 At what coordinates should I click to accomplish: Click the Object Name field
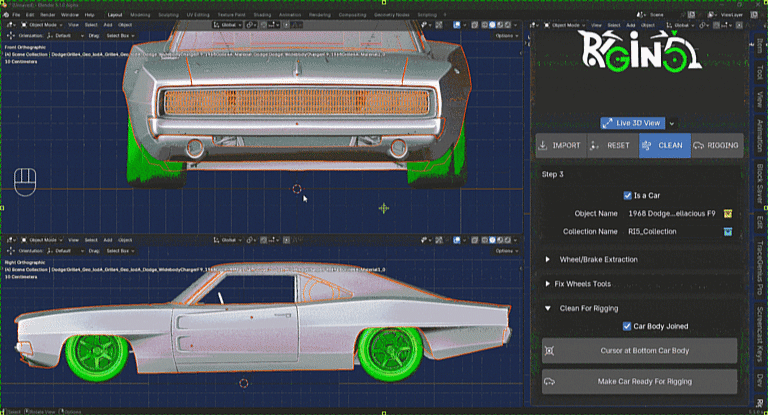click(672, 214)
